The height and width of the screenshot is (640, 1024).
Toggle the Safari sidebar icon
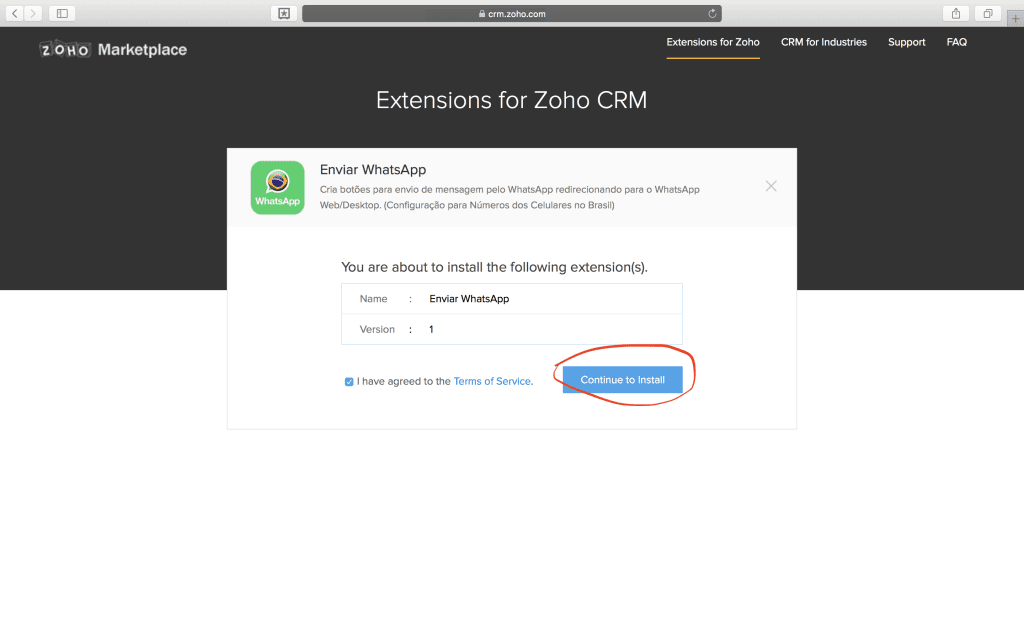pos(62,13)
